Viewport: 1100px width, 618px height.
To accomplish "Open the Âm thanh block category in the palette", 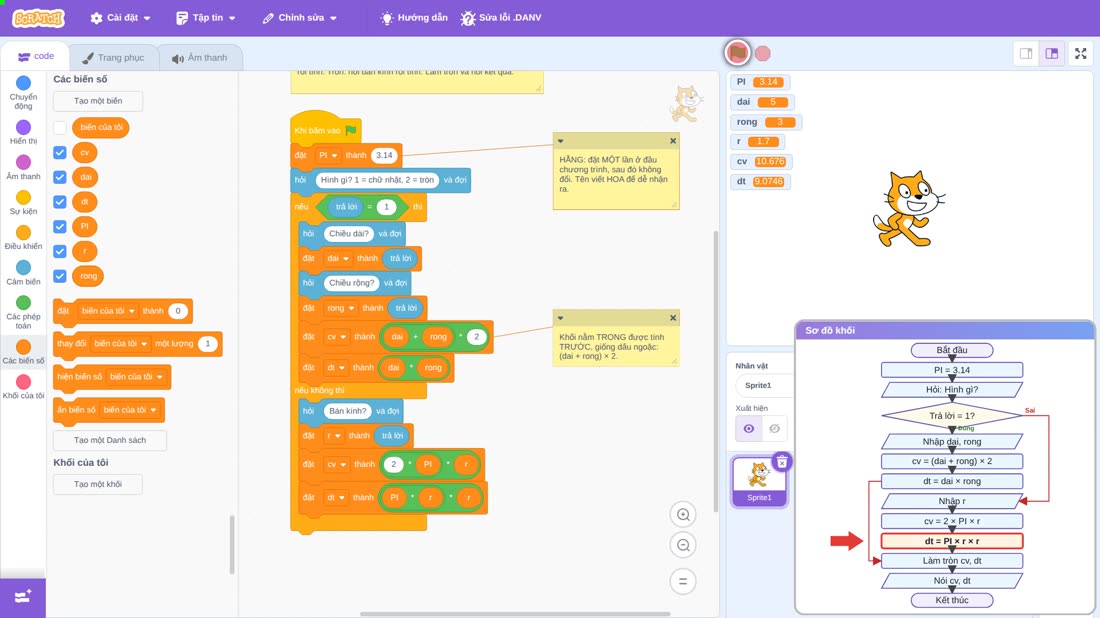I will (x=23, y=167).
